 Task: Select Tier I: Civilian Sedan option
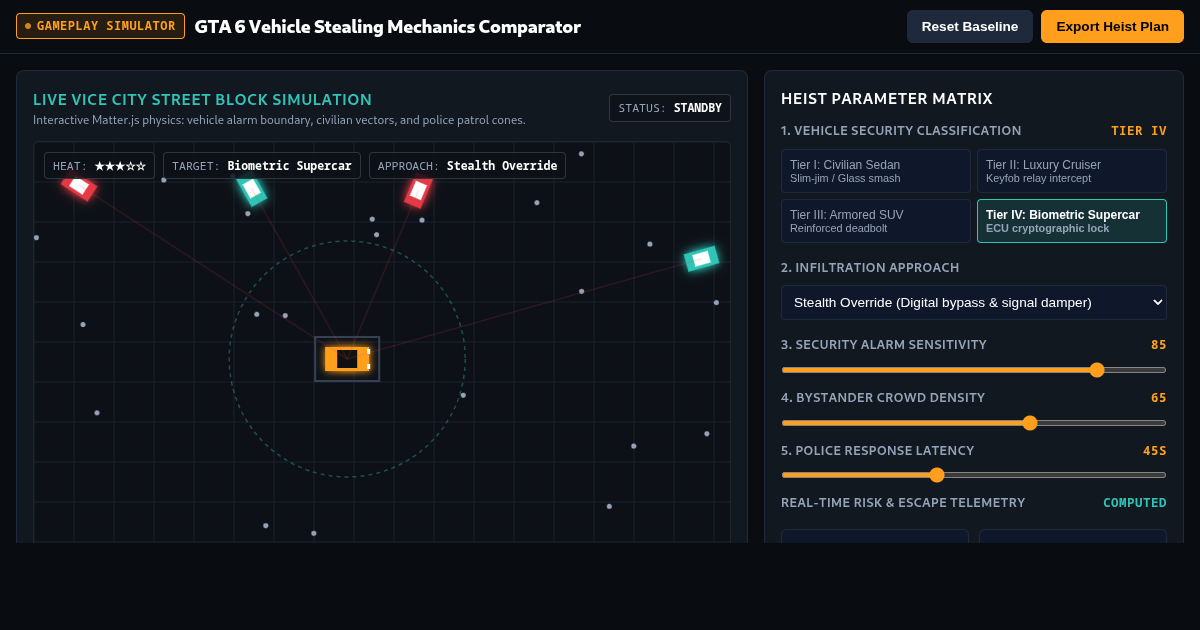875,171
